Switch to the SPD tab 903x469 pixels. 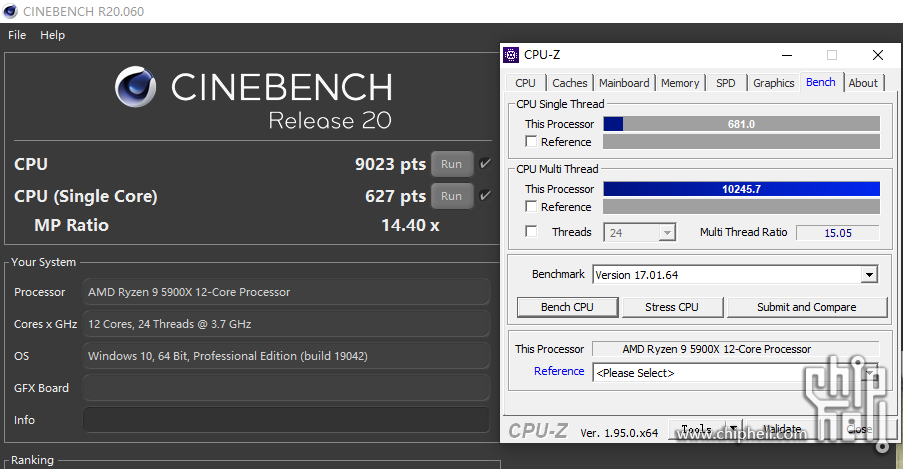pyautogui.click(x=726, y=83)
